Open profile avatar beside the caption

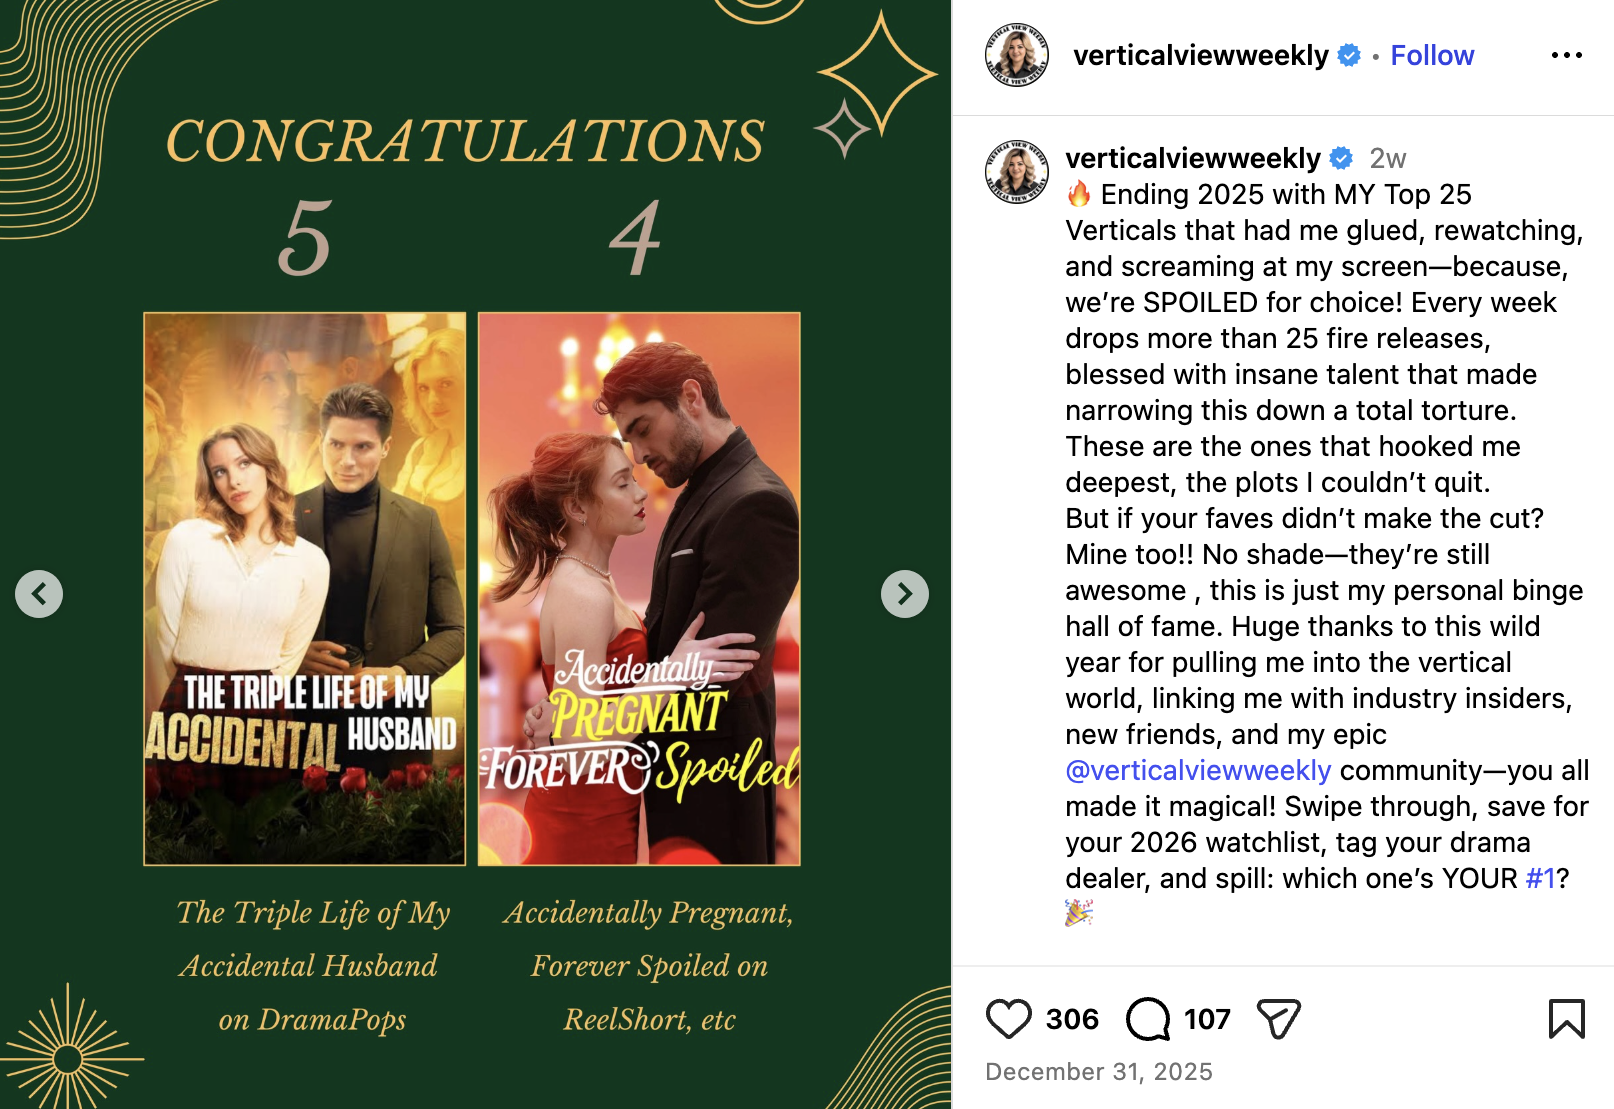pyautogui.click(x=1017, y=172)
